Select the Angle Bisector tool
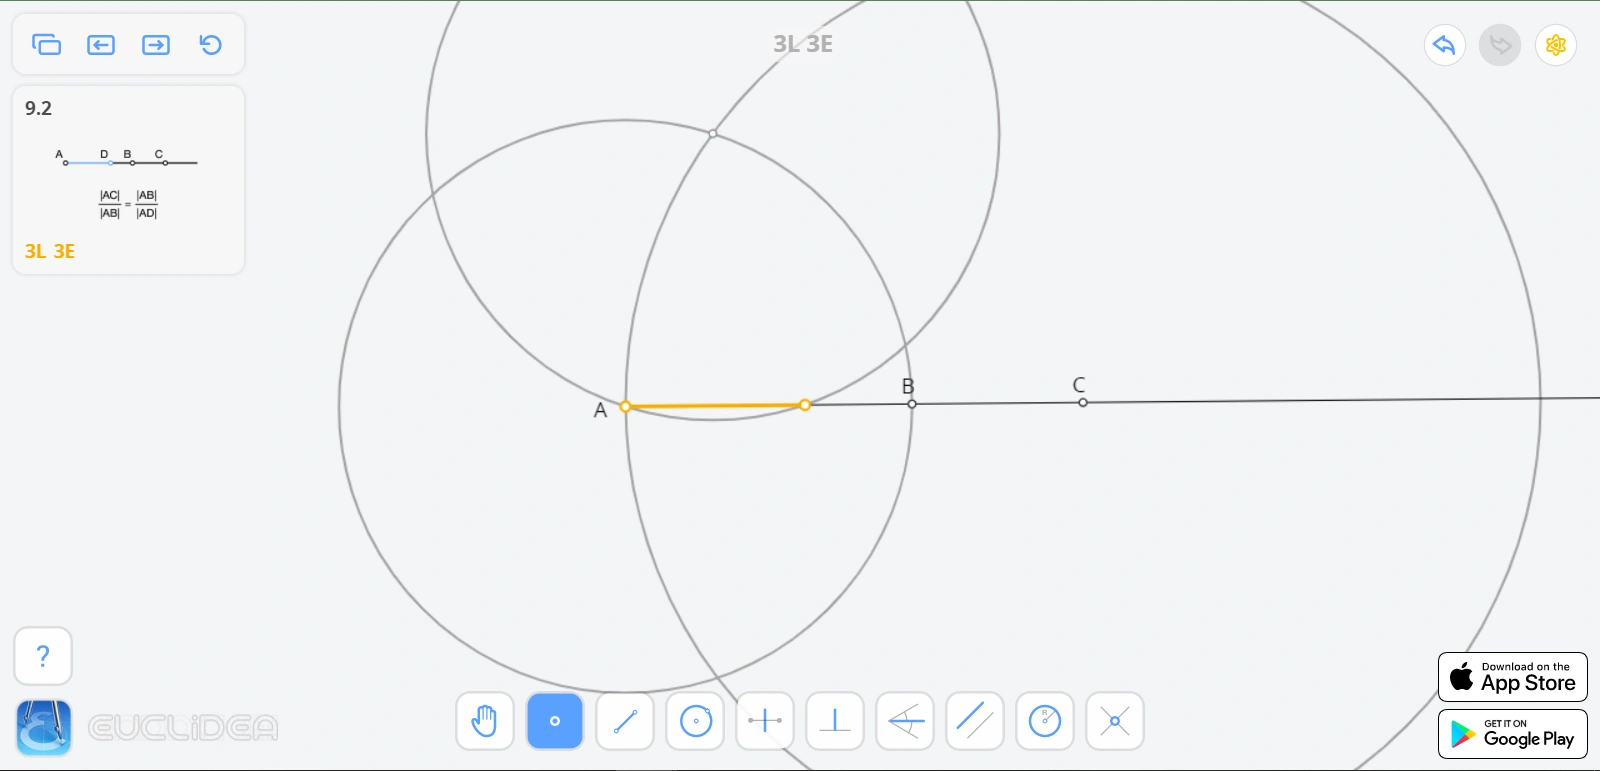 pyautogui.click(x=905, y=721)
